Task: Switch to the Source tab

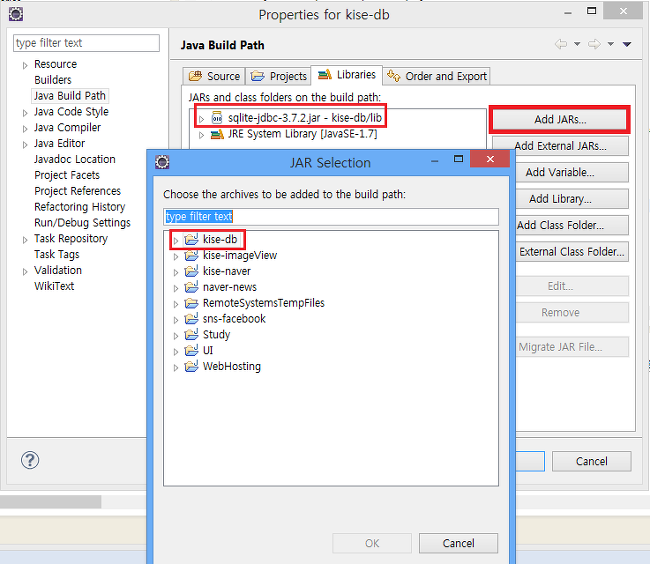Action: click(214, 76)
